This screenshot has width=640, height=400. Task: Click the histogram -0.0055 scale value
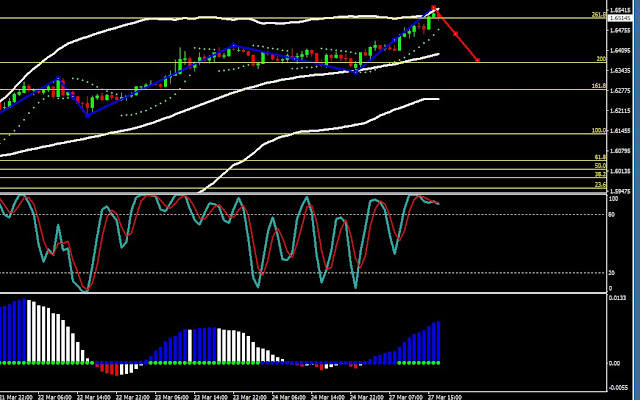(x=618, y=388)
